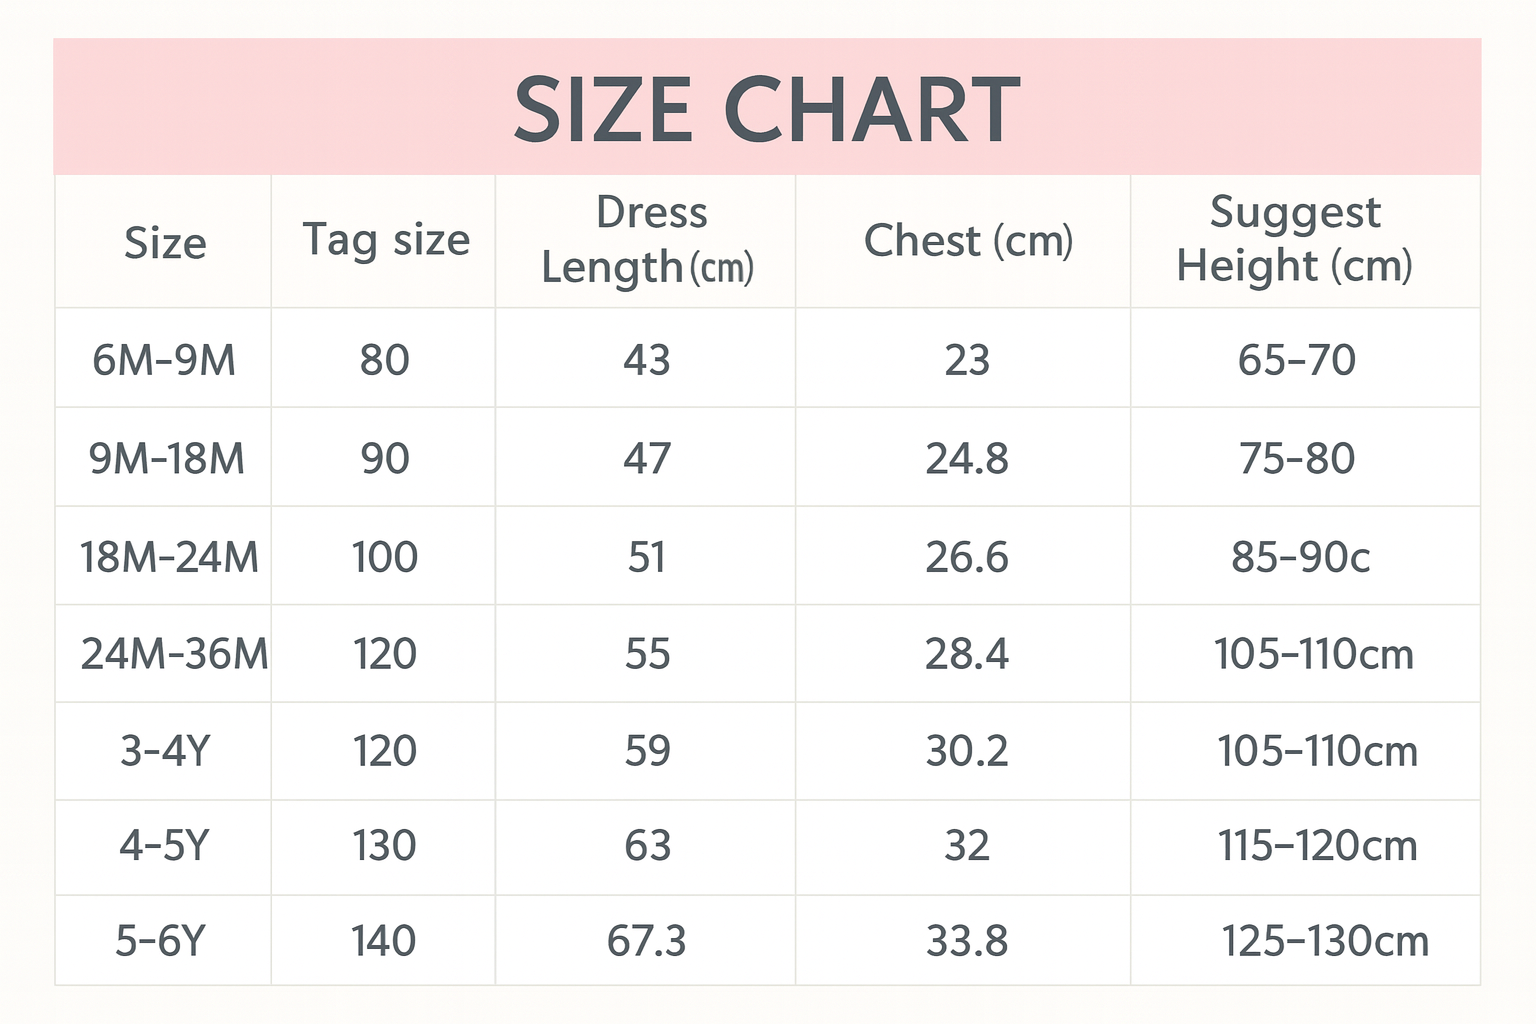Click chest value 33.8 cell
The width and height of the screenshot is (1536, 1024).
[x=967, y=941]
